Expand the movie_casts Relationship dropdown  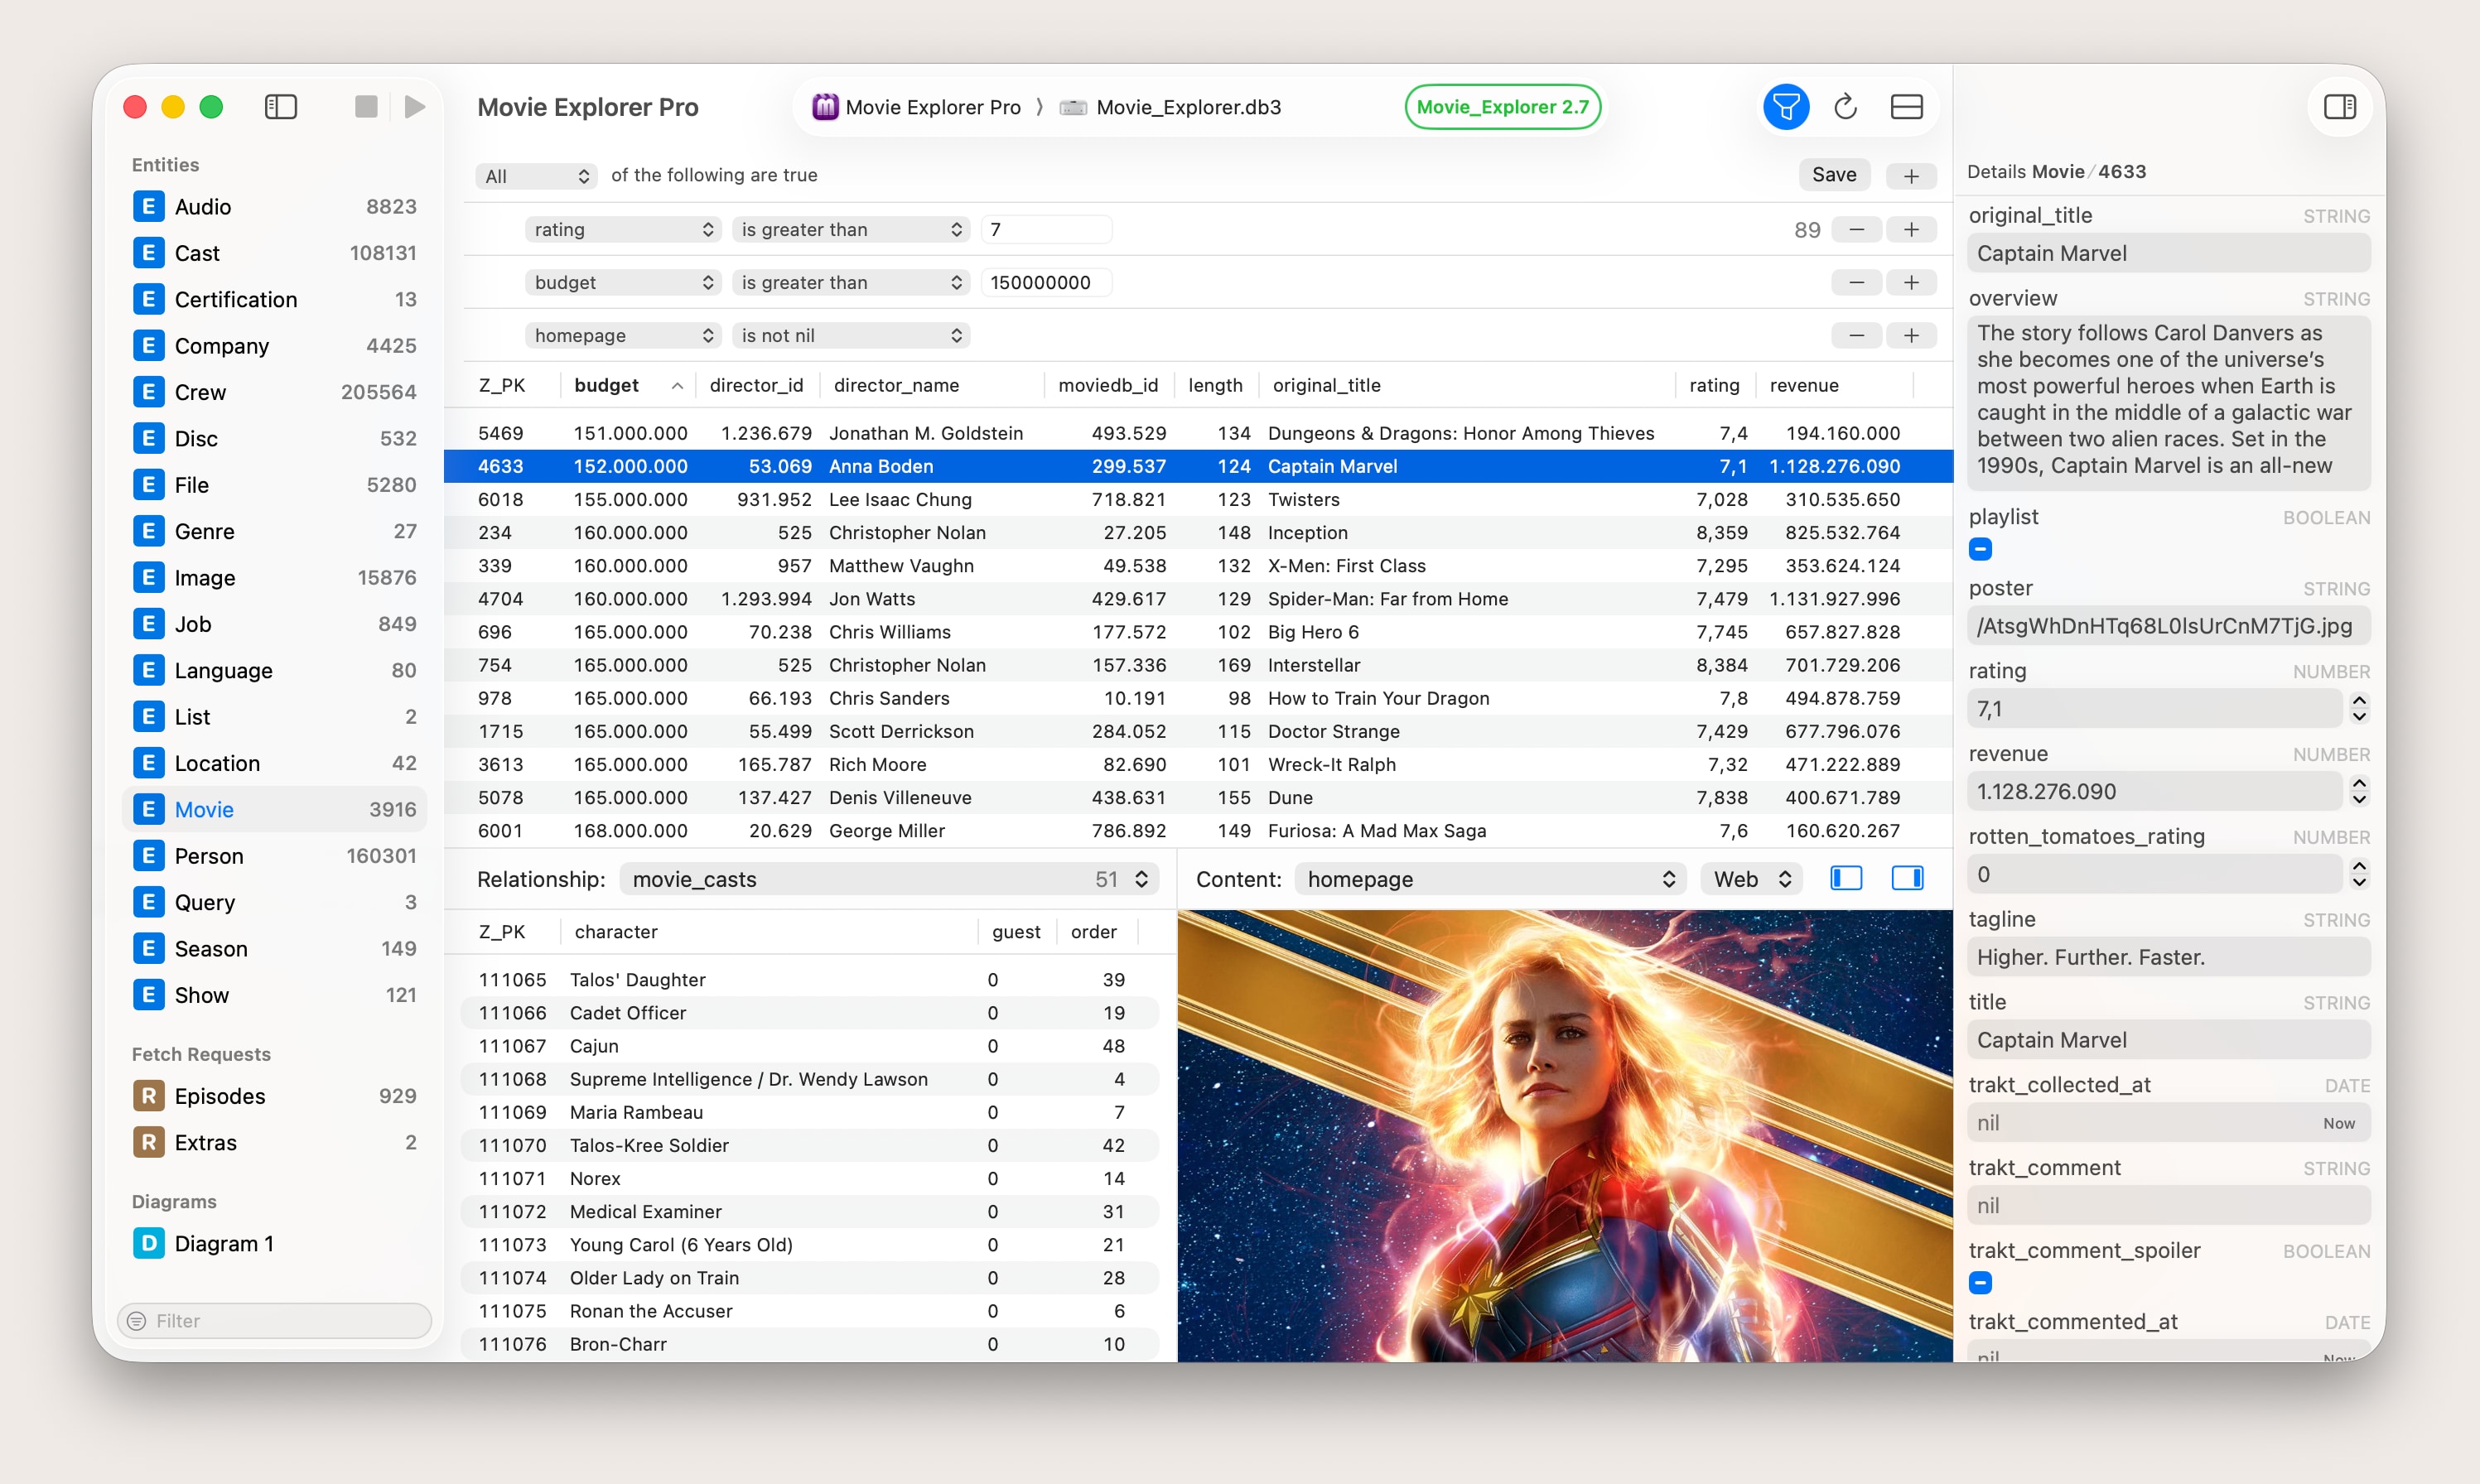pyautogui.click(x=889, y=879)
